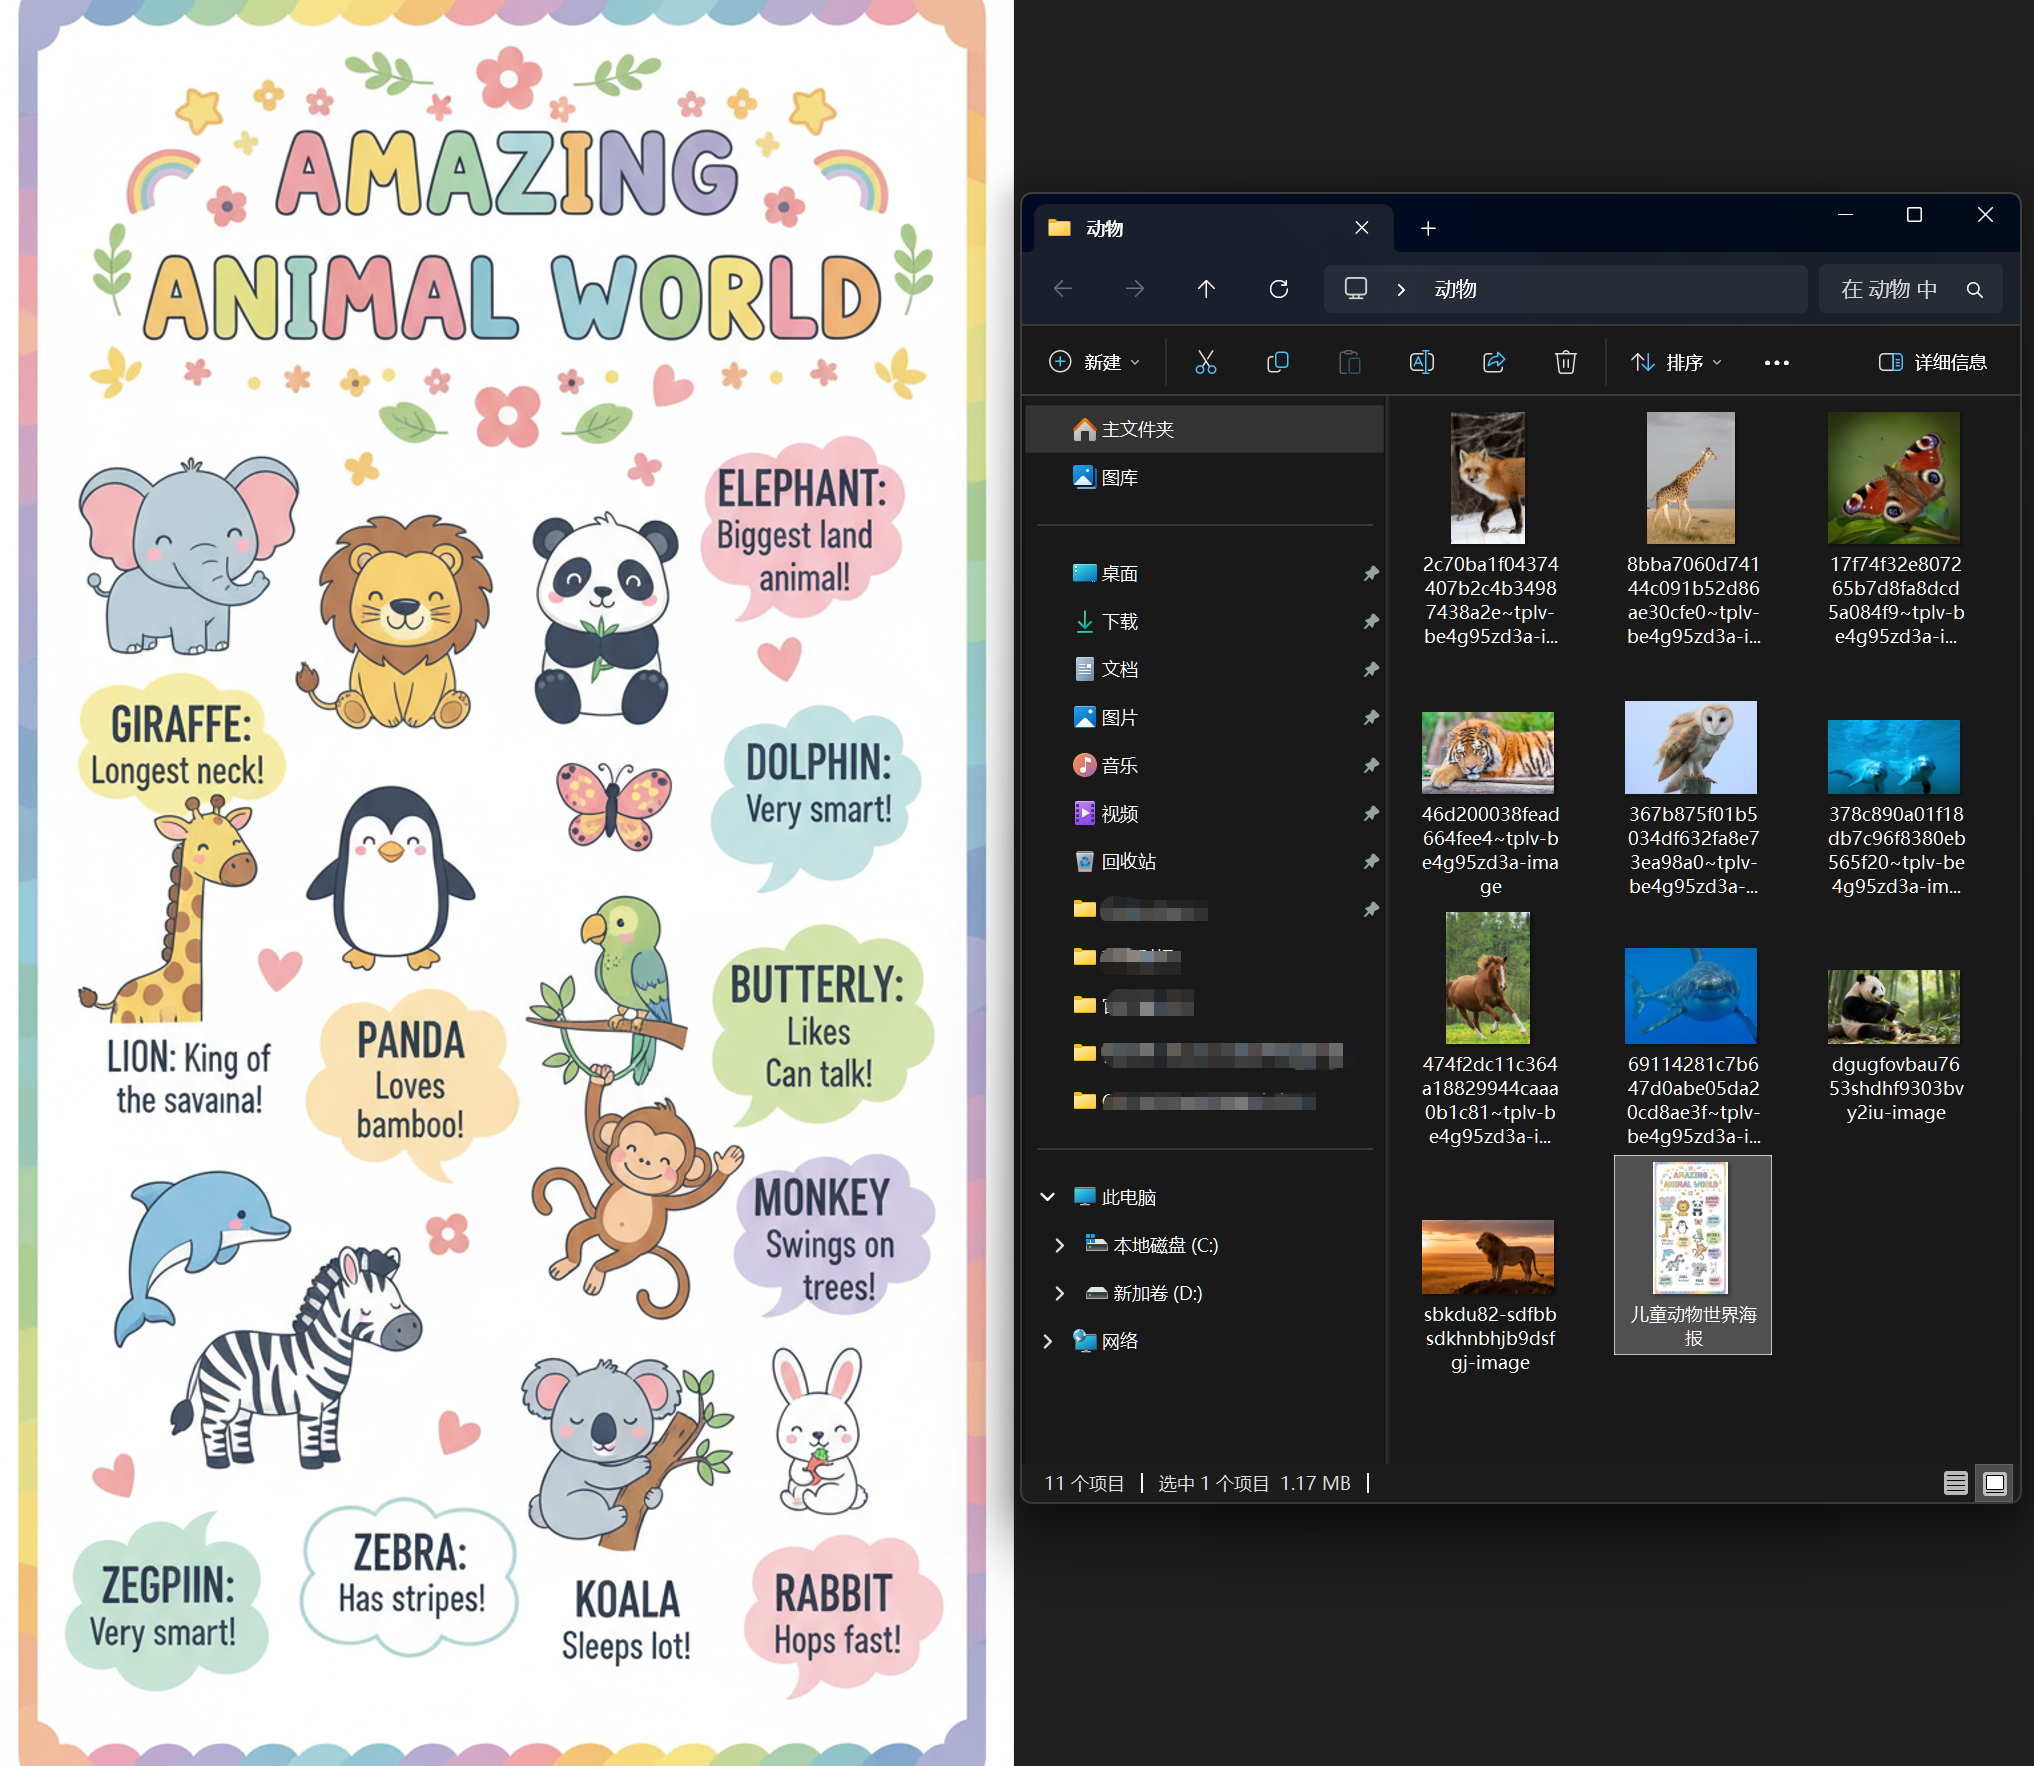This screenshot has width=2034, height=1766.
Task: Switch to details list view
Action: click(x=1955, y=1483)
